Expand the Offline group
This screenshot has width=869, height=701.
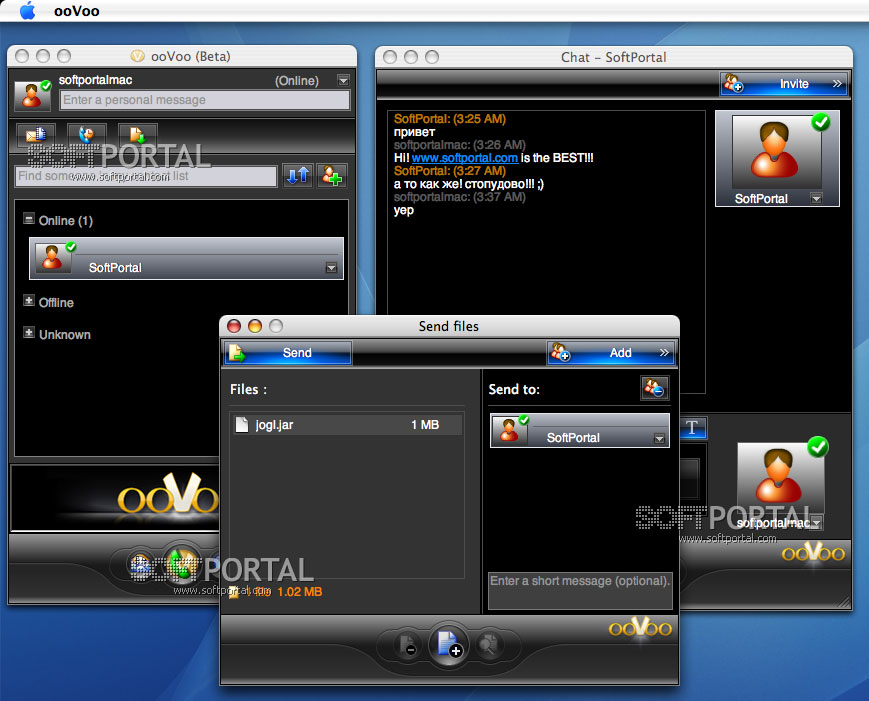pyautogui.click(x=29, y=300)
